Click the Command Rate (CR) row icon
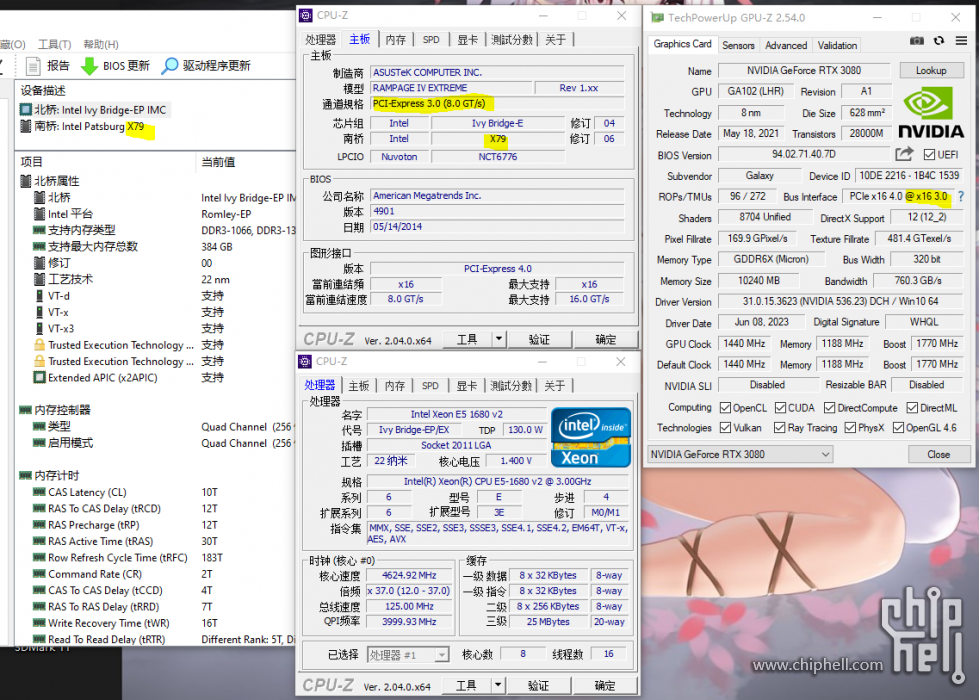The height and width of the screenshot is (700, 979). (39, 574)
